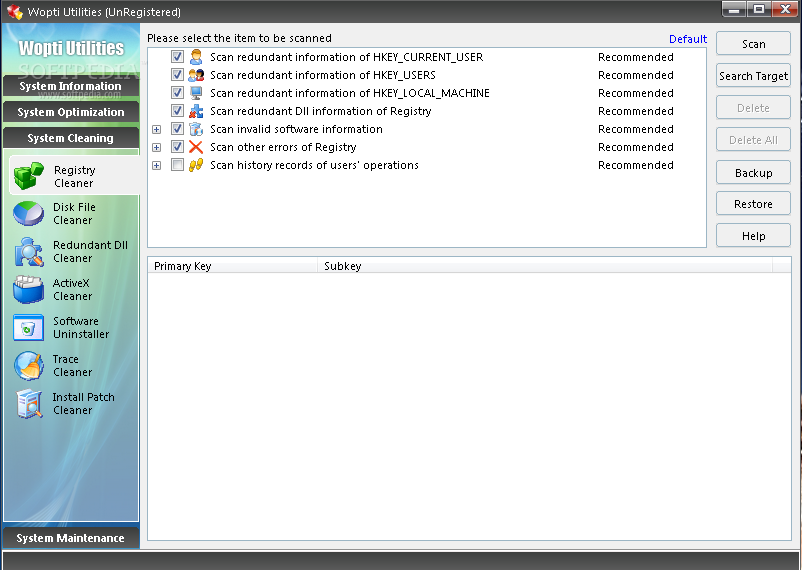Click the redundant Dll information puzzle icon

[196, 111]
